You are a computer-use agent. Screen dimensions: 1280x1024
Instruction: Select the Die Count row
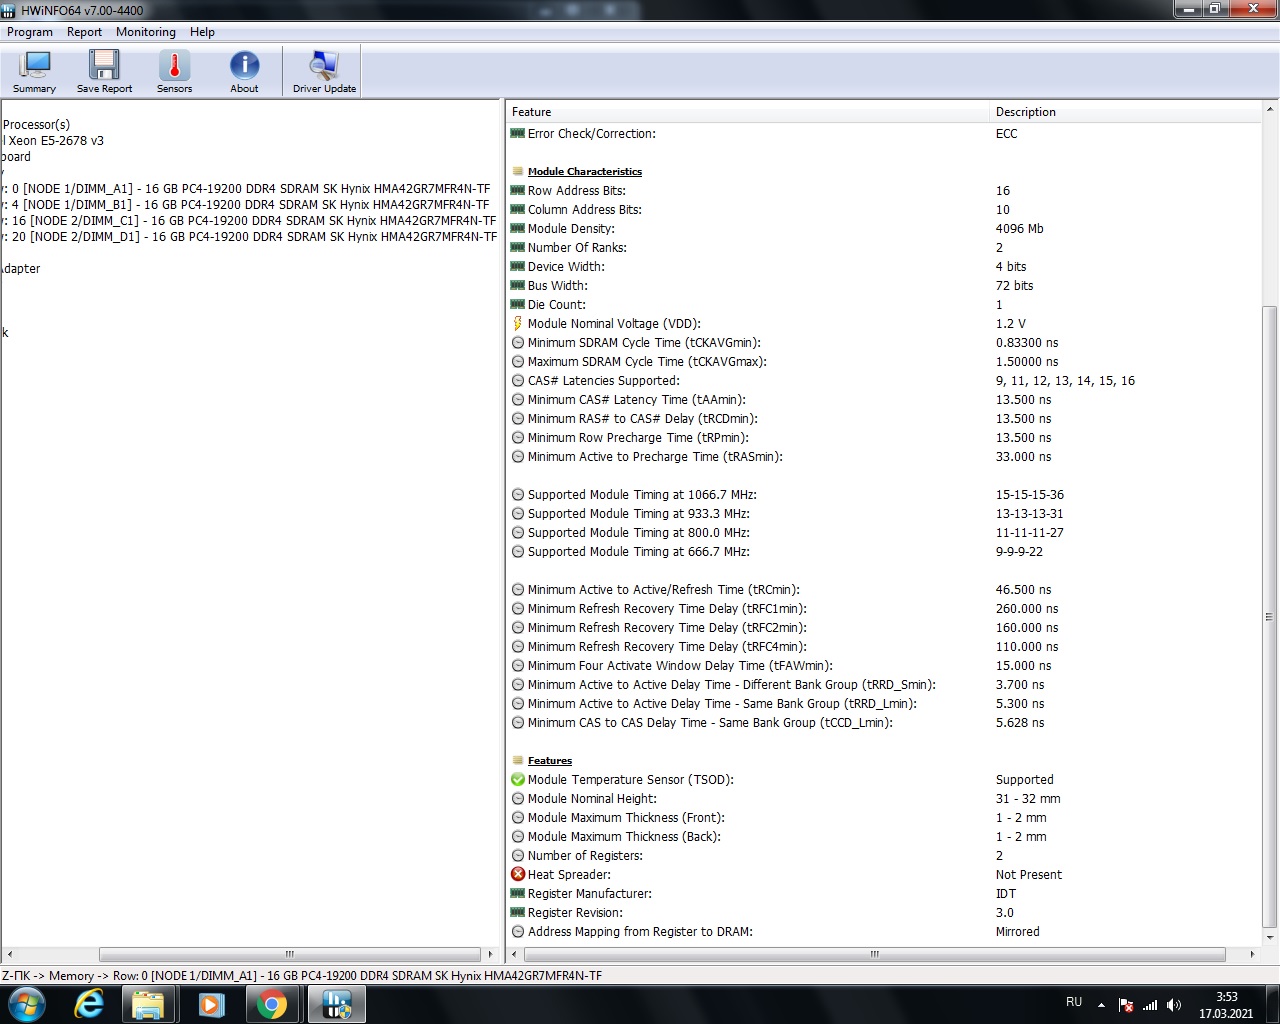click(884, 305)
